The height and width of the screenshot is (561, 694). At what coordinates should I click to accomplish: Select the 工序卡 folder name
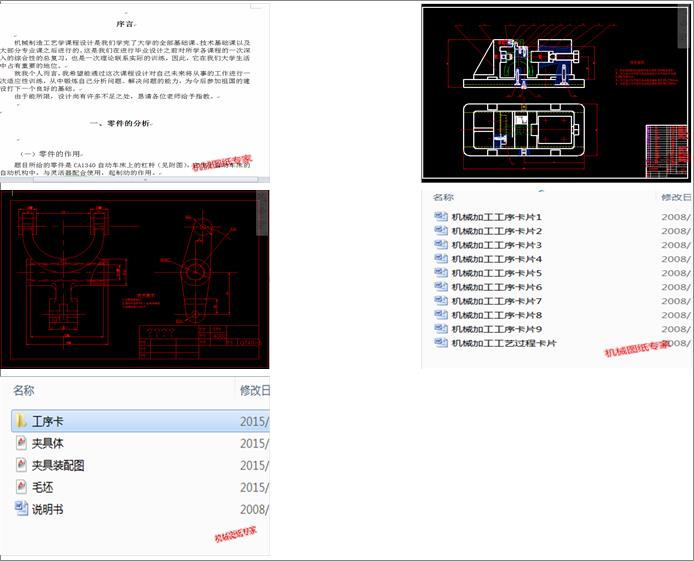coord(47,421)
